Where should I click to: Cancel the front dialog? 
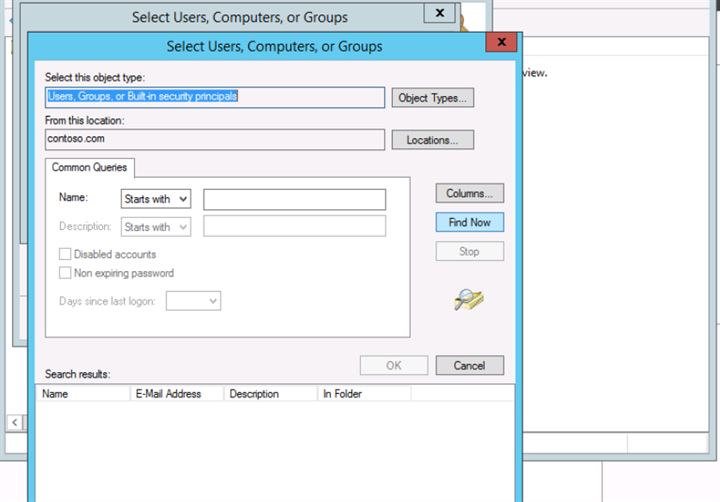[469, 366]
